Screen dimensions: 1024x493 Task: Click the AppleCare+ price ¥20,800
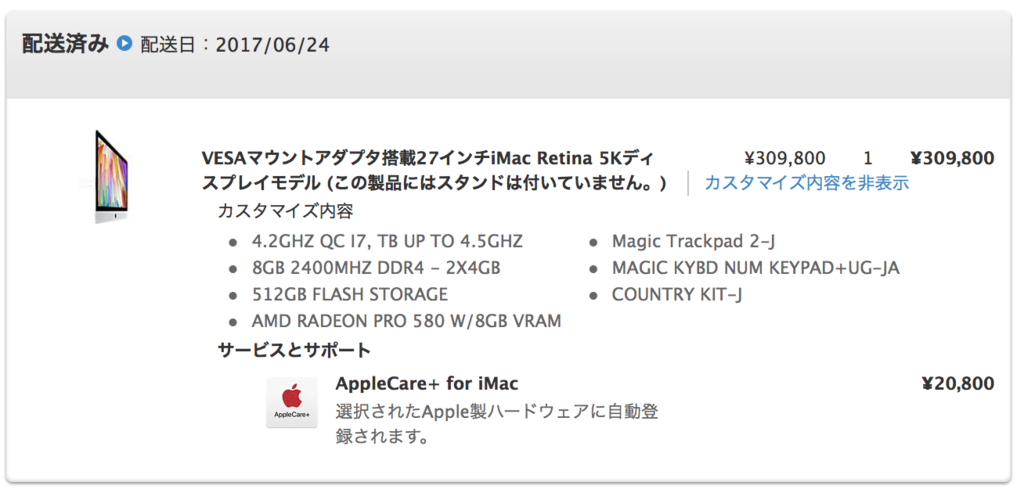[957, 383]
